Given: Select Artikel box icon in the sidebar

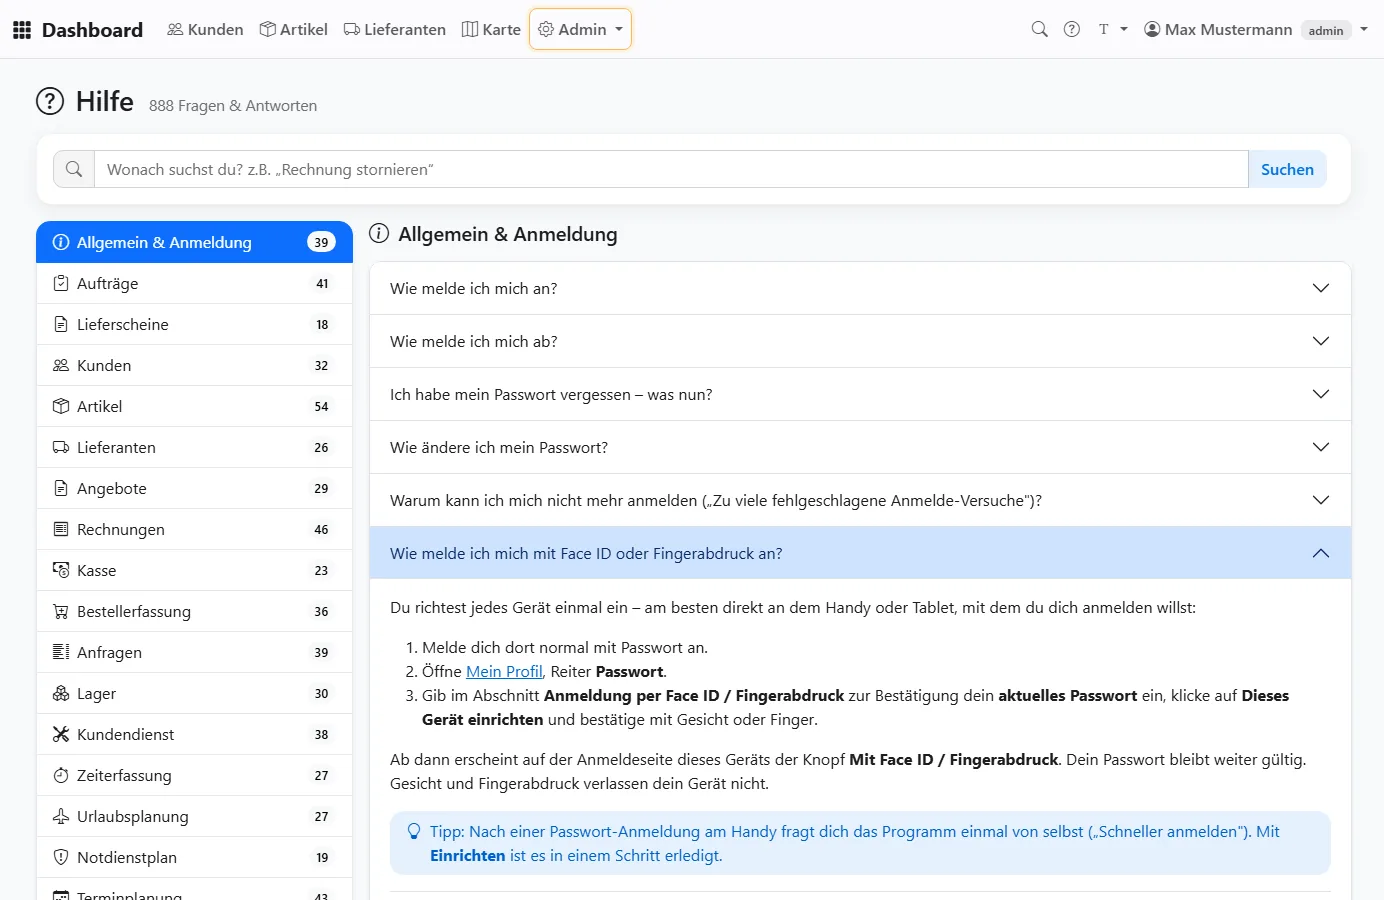Looking at the screenshot, I should pos(61,407).
